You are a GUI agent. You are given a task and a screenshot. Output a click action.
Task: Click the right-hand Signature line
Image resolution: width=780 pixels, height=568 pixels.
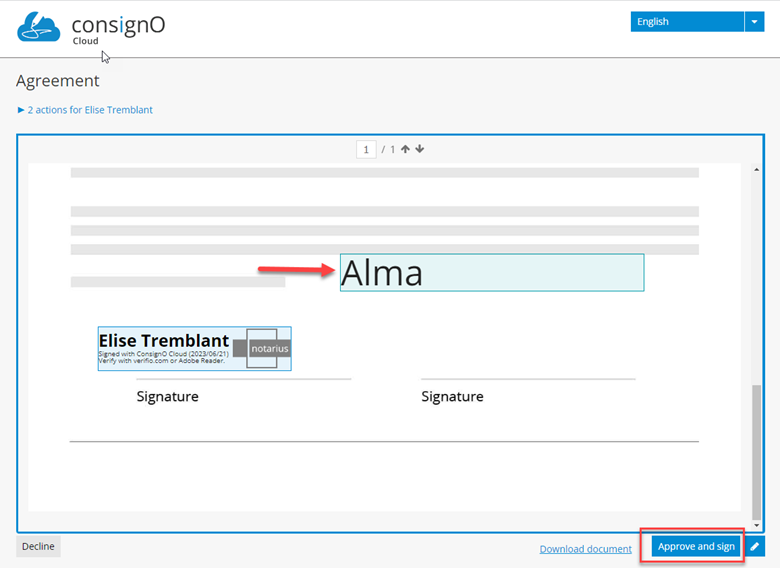528,381
